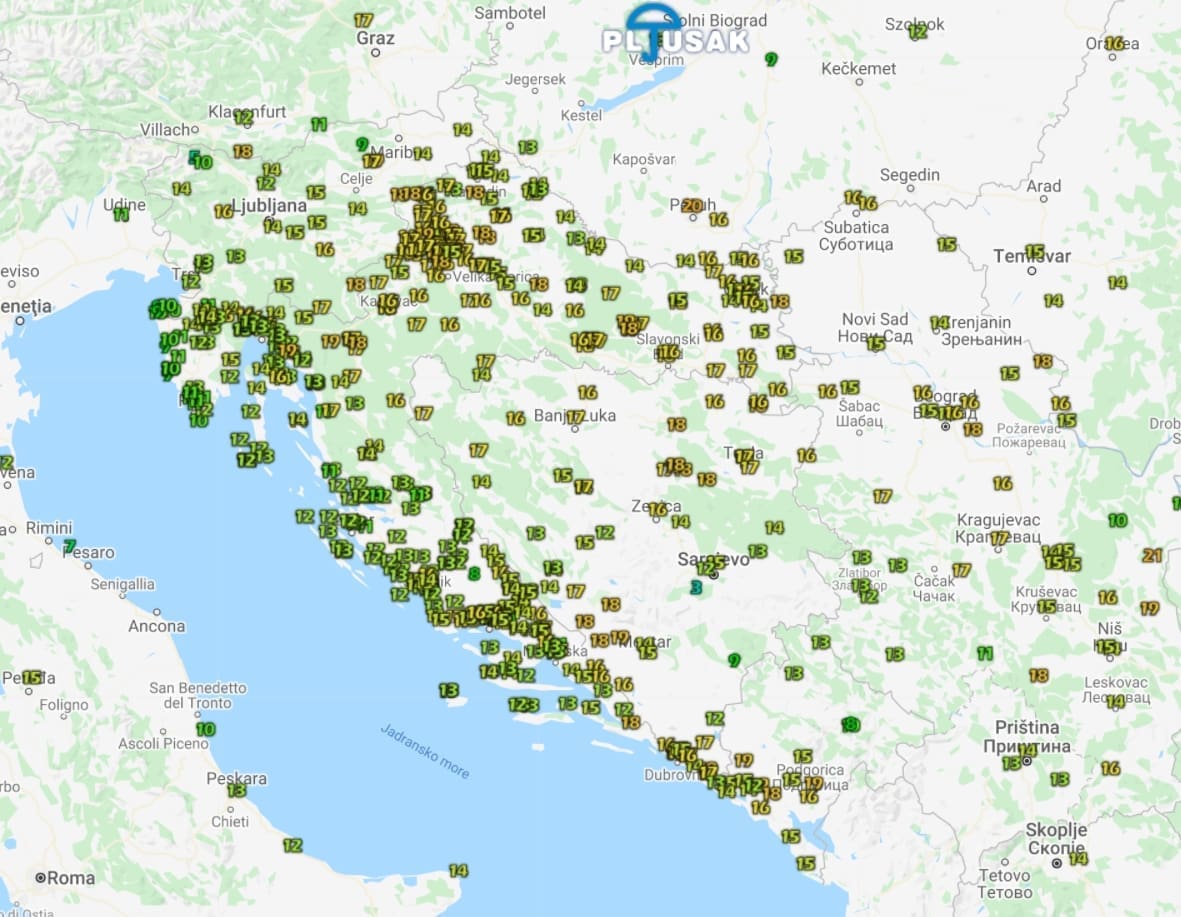Click the 3 marker near Sarajevo
This screenshot has height=917, width=1181.
click(695, 587)
